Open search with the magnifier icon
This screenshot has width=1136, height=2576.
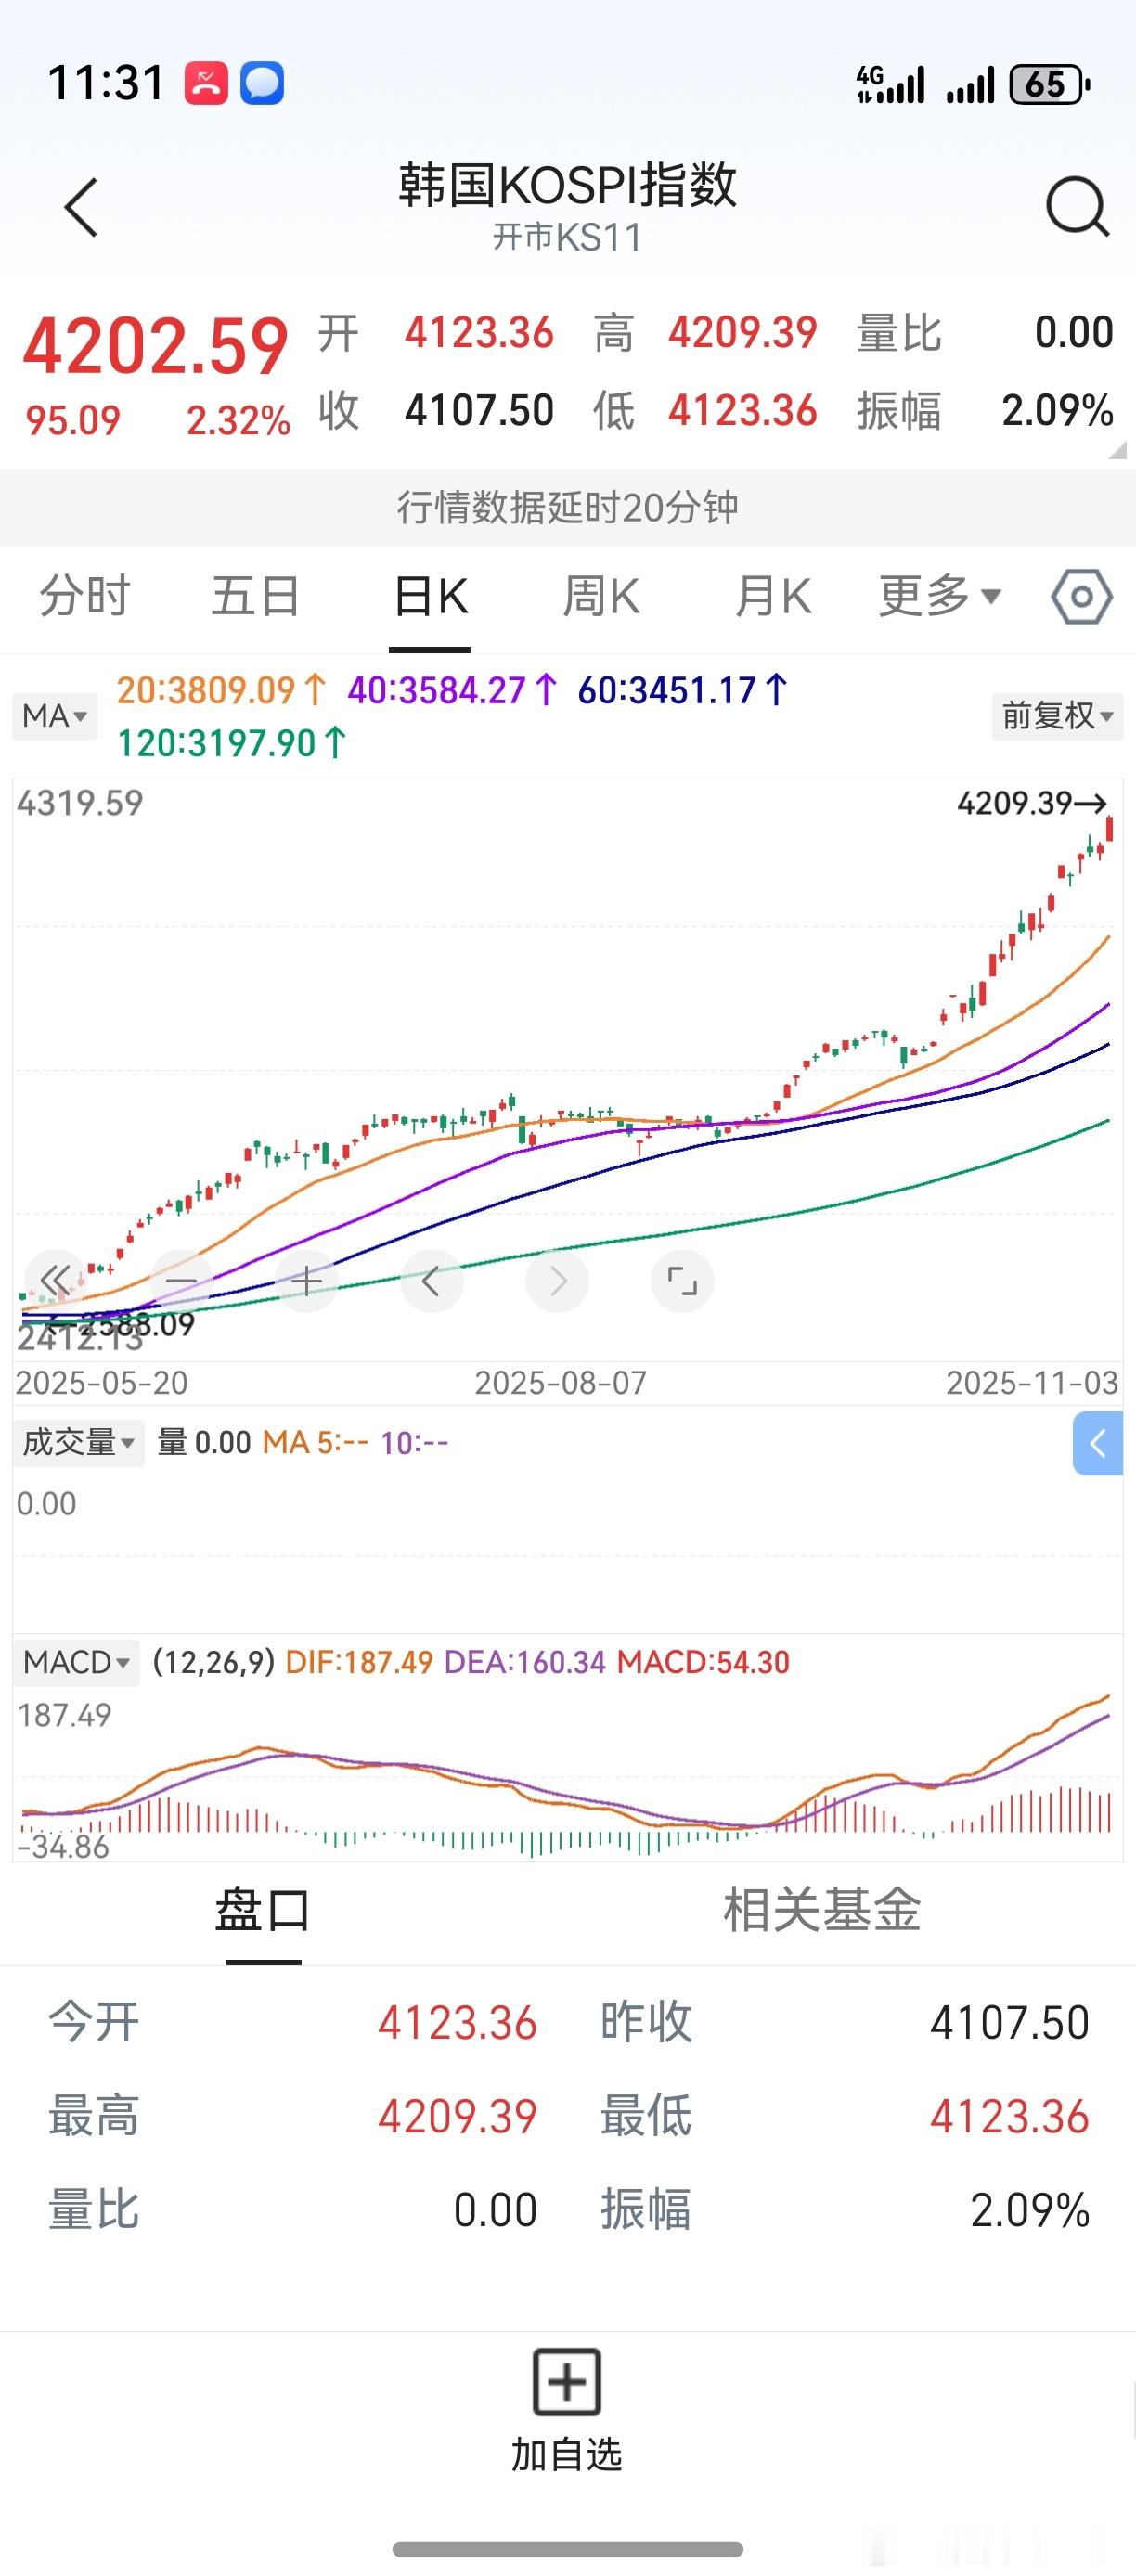click(1077, 207)
